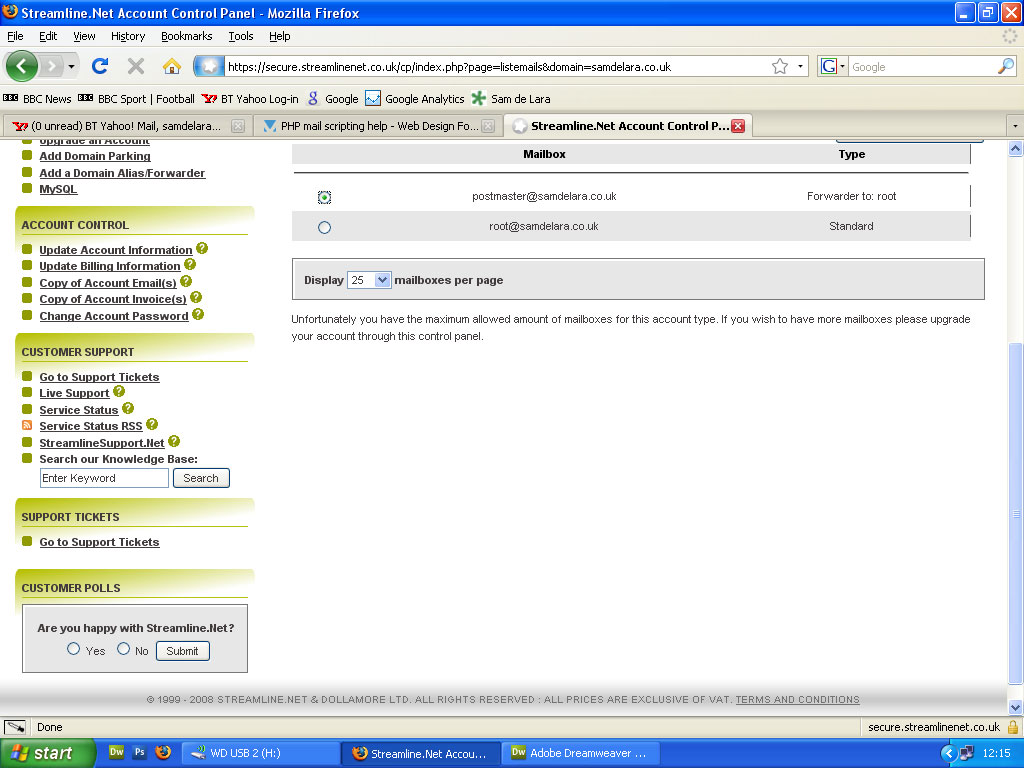Open BBC Sport Football bookmark
Screen dimensions: 1024x768
[x=136, y=99]
